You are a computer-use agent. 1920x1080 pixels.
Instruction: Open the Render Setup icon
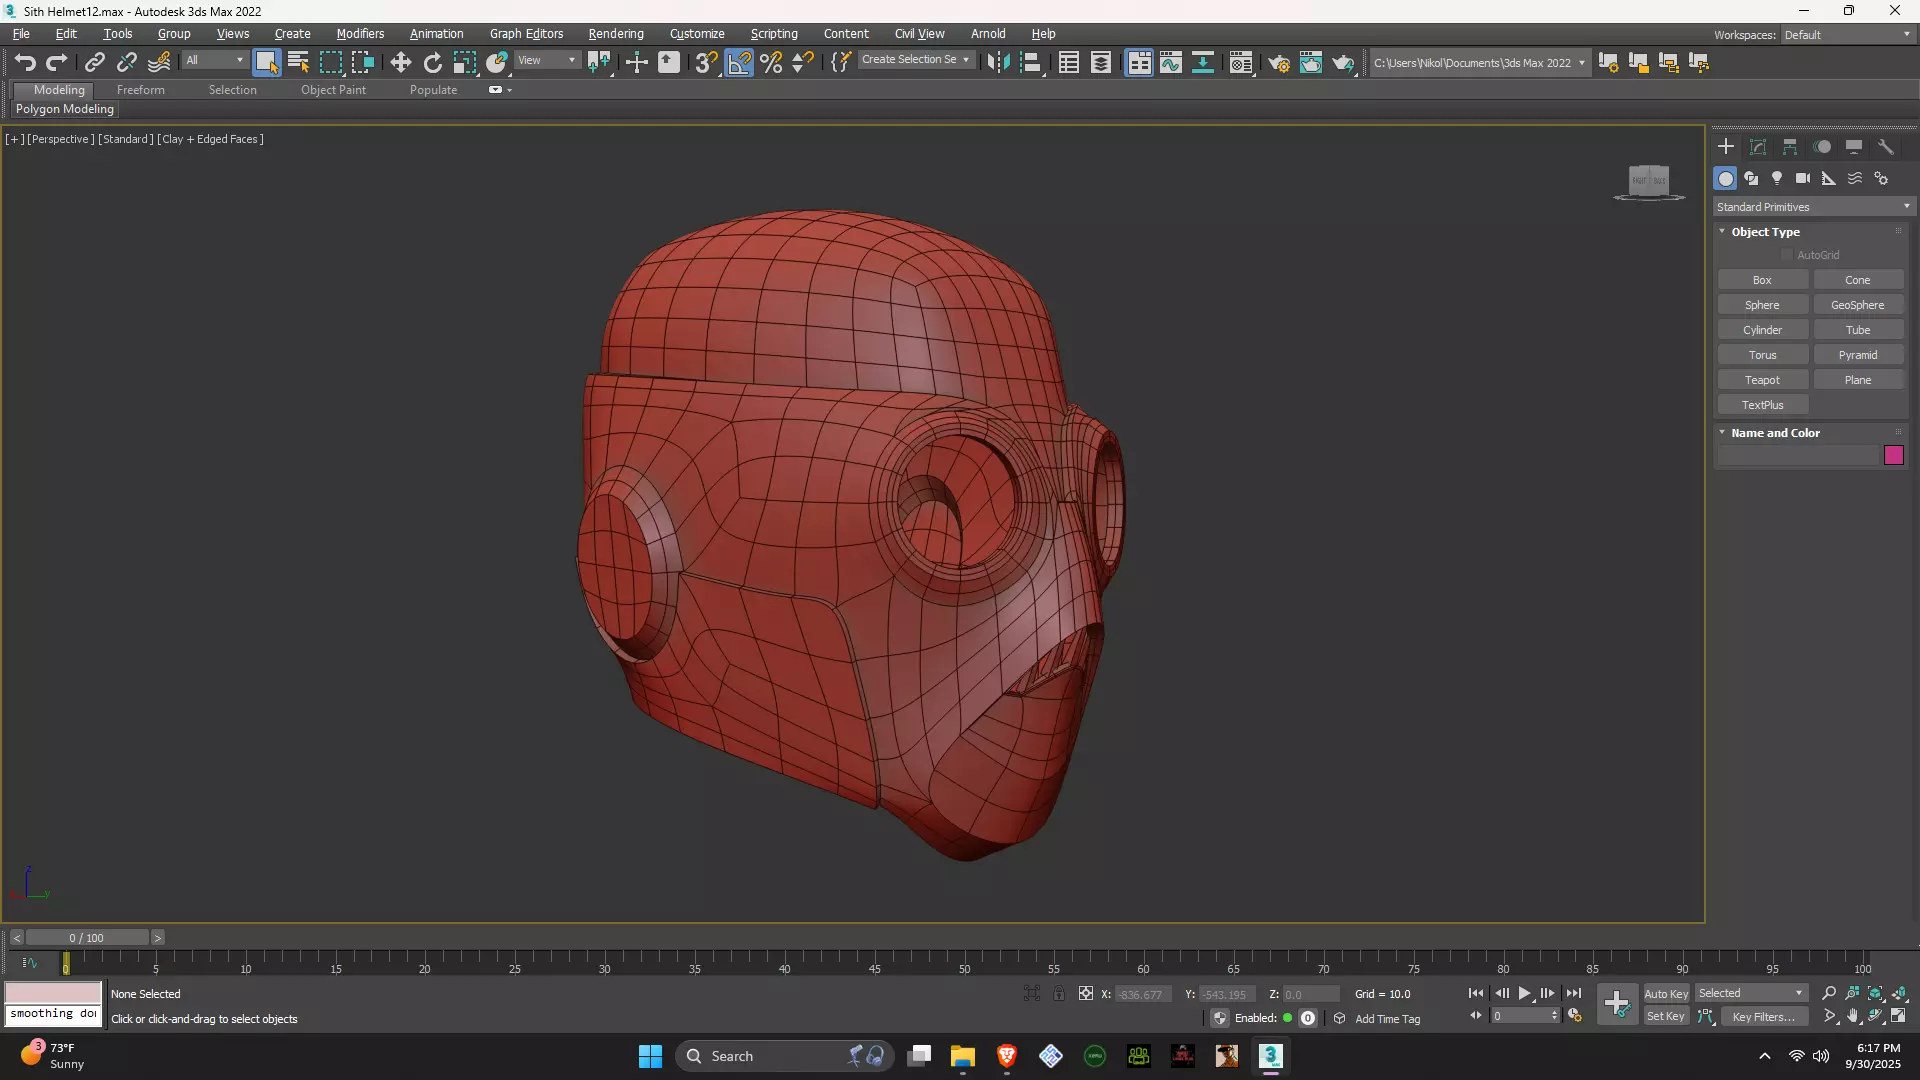tap(1279, 62)
